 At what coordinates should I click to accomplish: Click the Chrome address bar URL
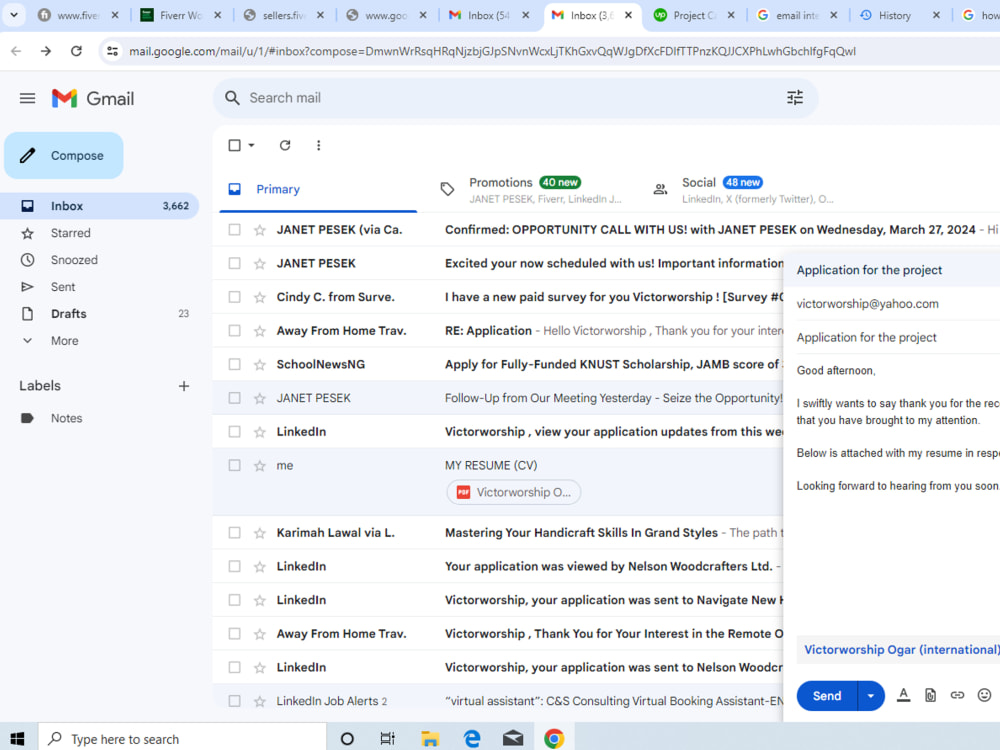492,51
